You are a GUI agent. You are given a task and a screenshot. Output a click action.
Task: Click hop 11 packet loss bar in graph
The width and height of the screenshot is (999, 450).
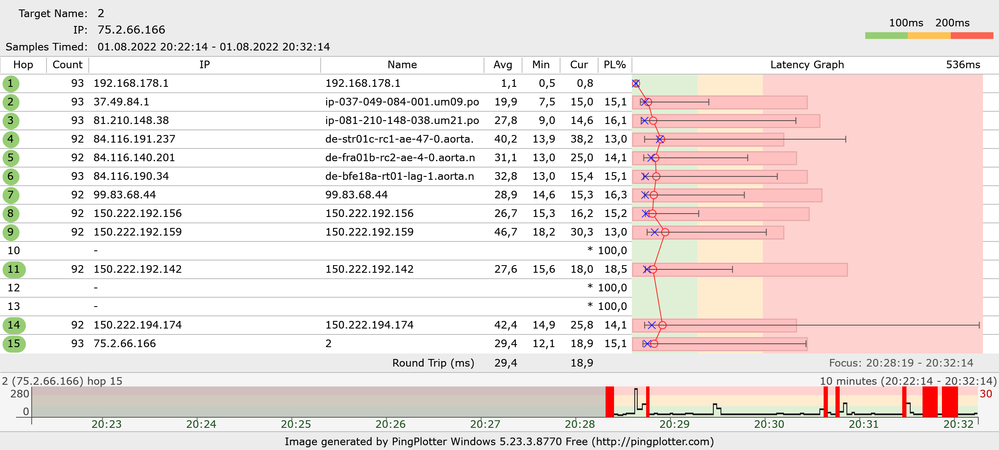(740, 270)
